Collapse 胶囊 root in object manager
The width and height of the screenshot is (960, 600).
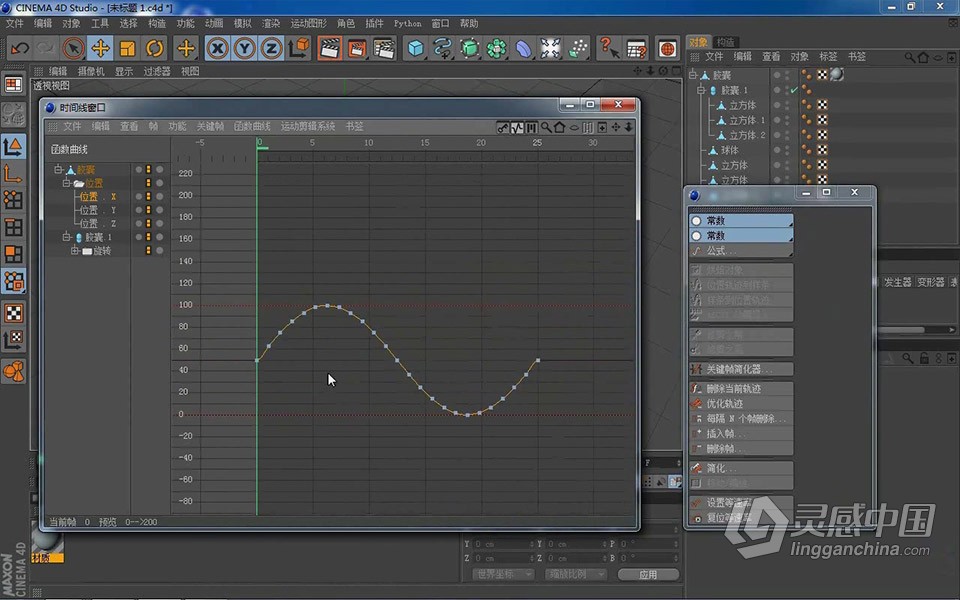[693, 75]
